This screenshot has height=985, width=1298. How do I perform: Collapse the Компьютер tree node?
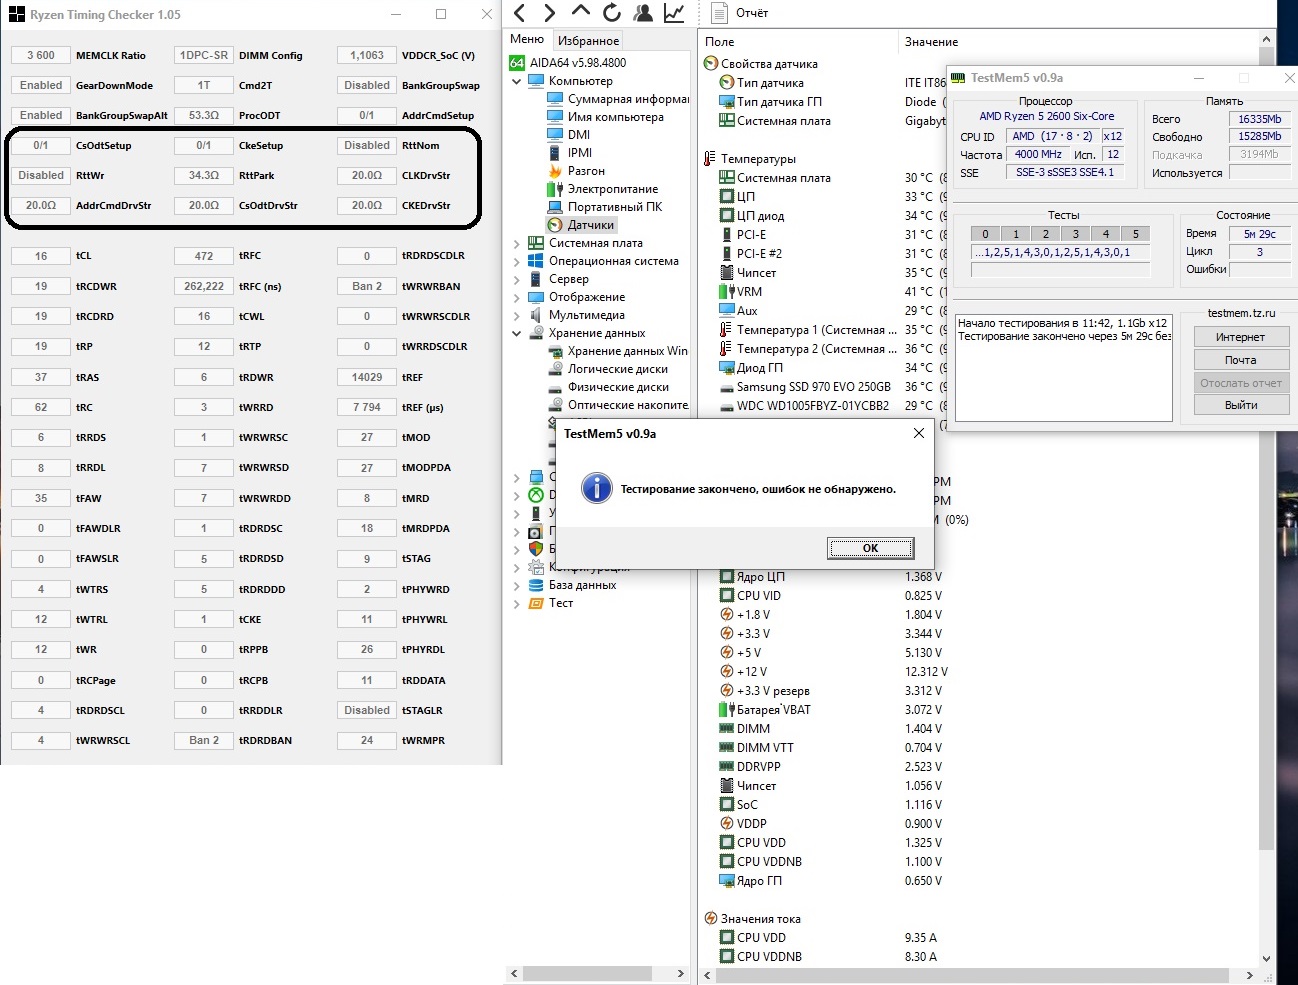(x=517, y=81)
